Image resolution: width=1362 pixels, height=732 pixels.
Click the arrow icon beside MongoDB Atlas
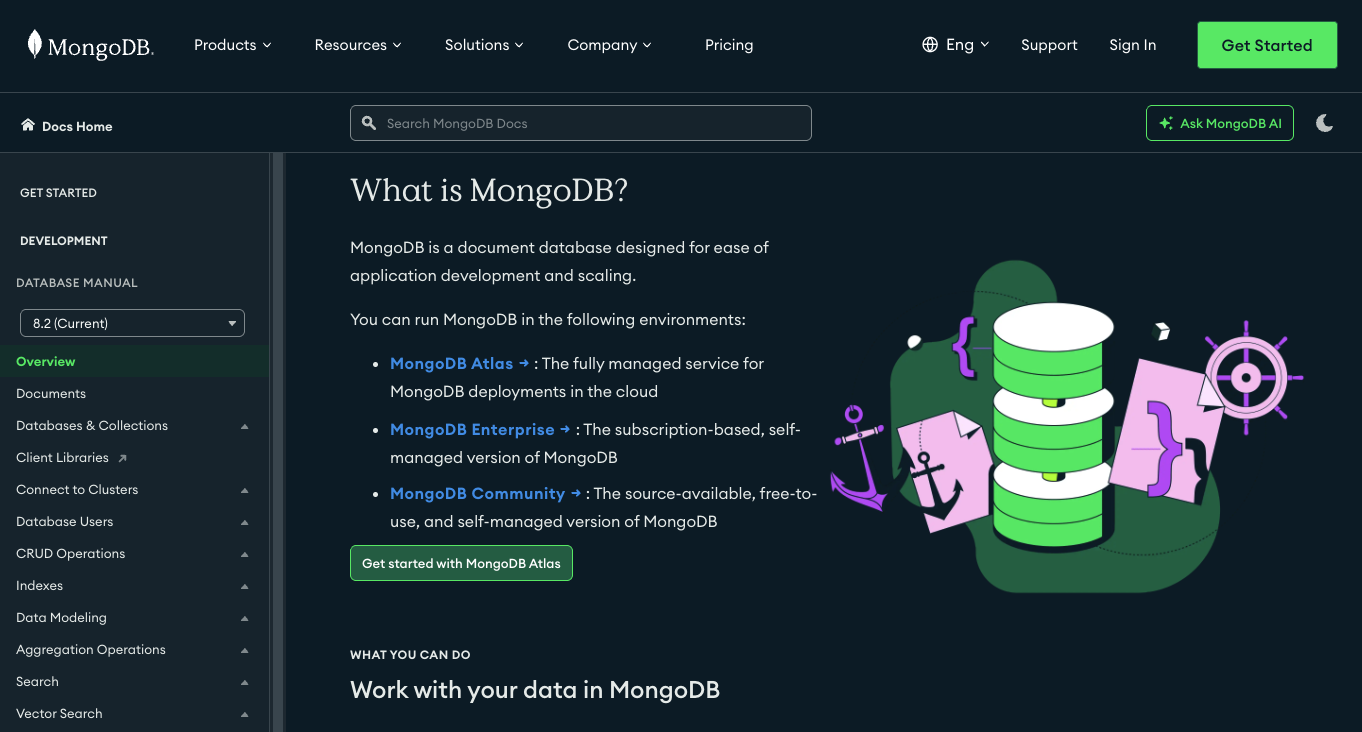(x=524, y=363)
